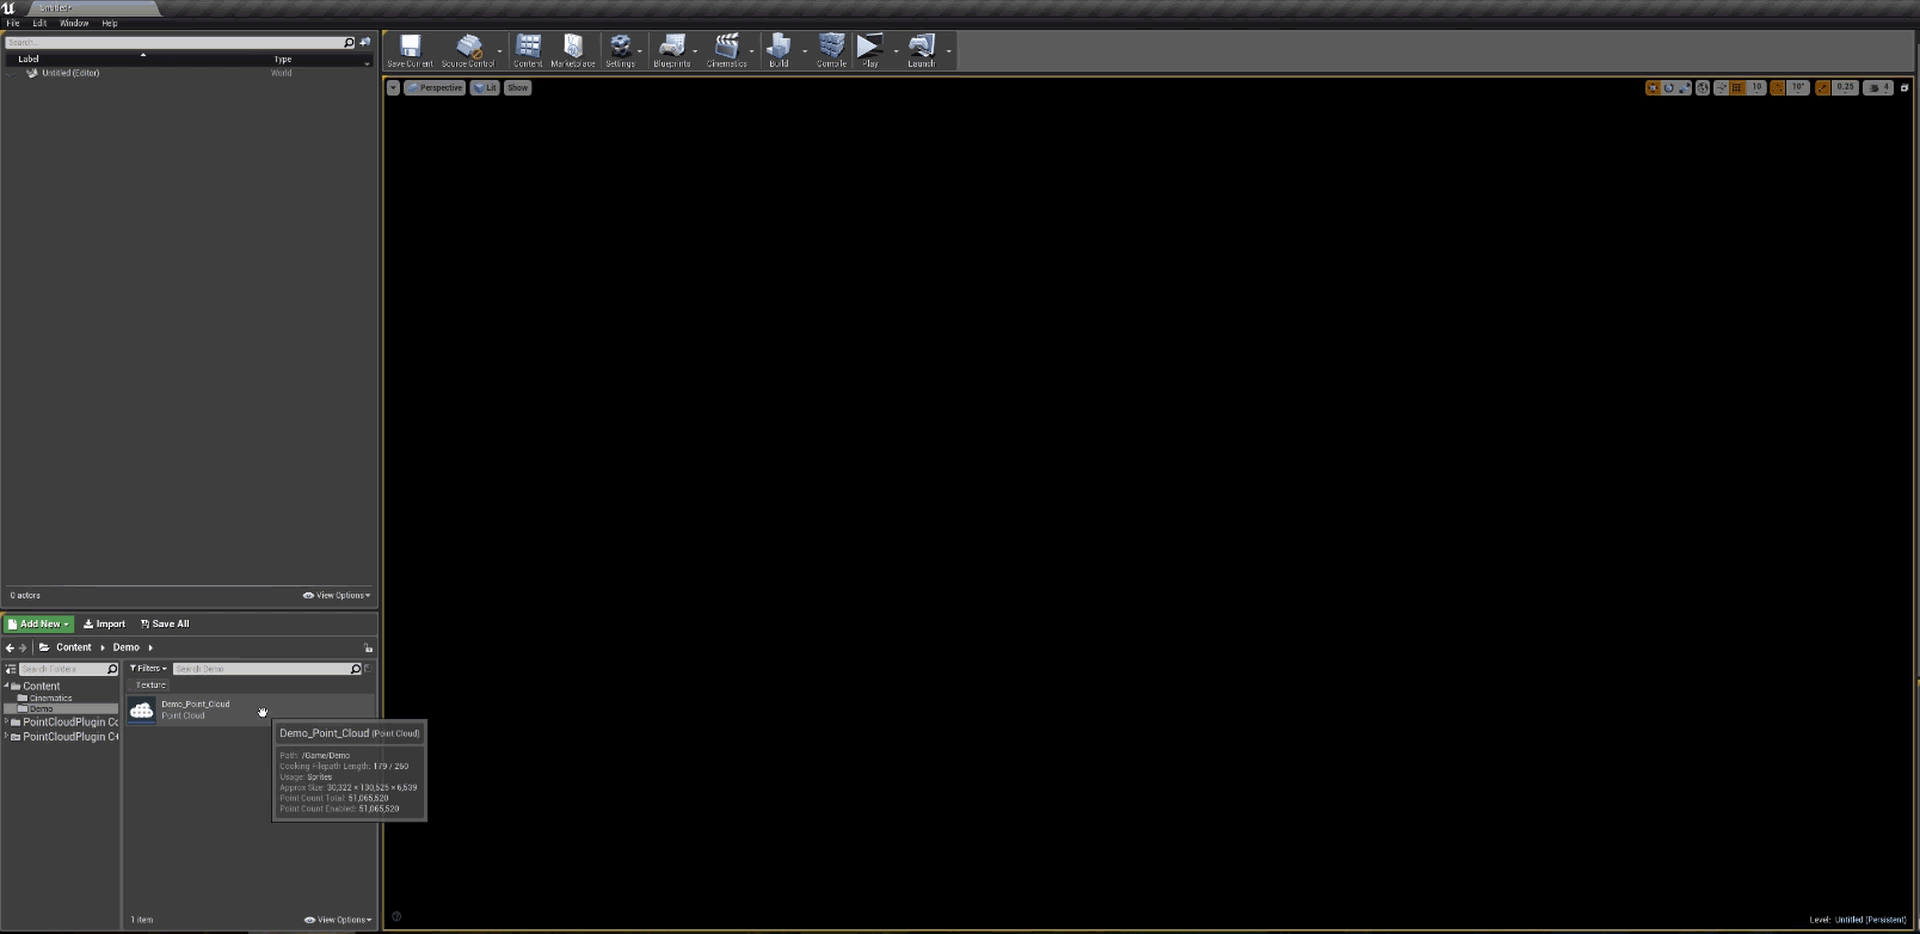Expand second PointCloudPlugin folder
The height and width of the screenshot is (934, 1920).
6,737
